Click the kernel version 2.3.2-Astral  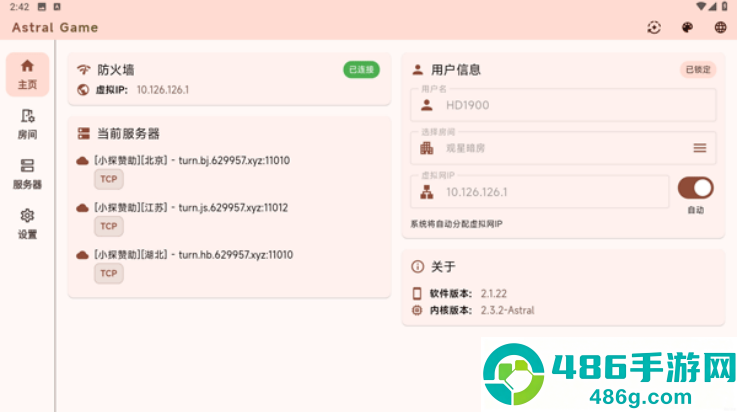click(507, 310)
